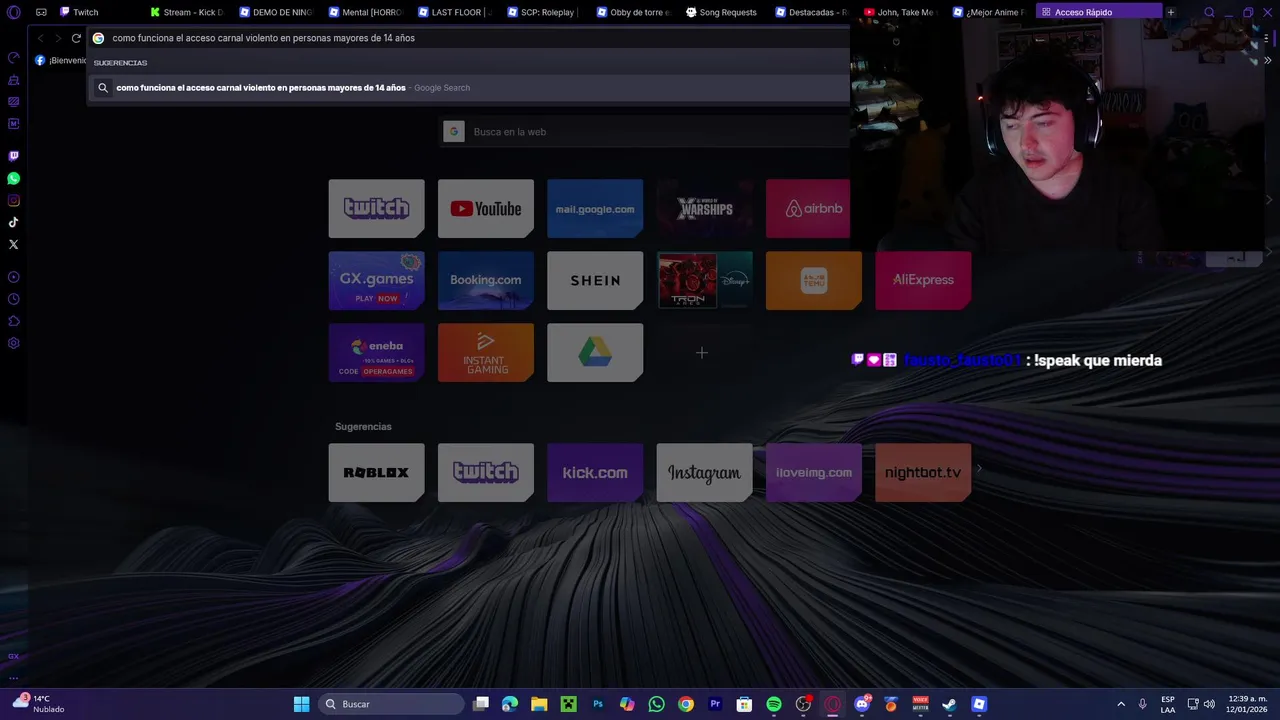
Task: Open the Instagram suggestion tile
Action: (705, 472)
